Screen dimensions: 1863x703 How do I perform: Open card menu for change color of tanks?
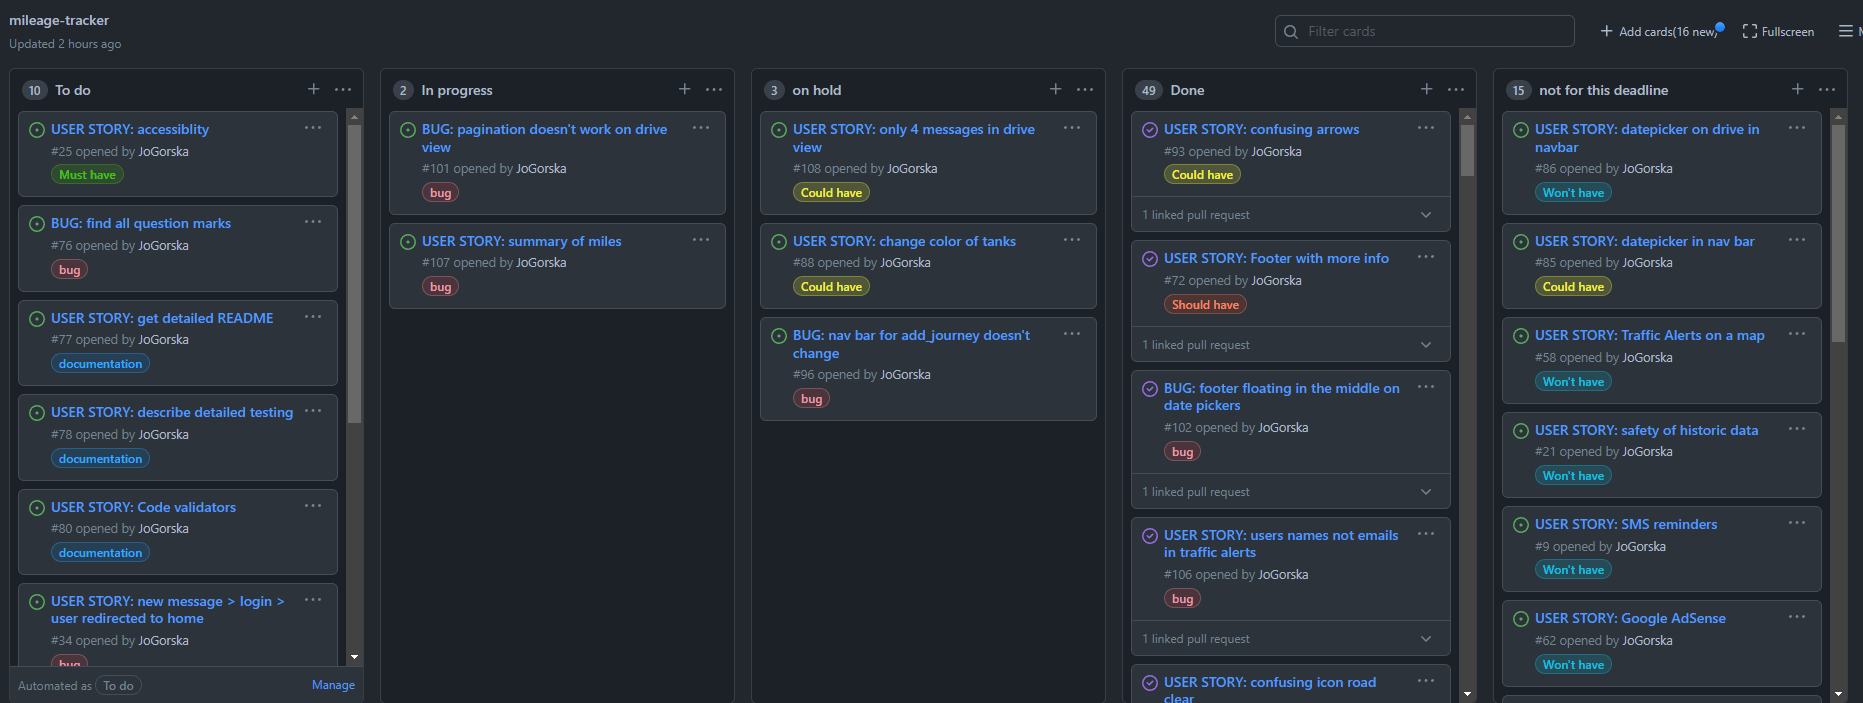tap(1072, 240)
